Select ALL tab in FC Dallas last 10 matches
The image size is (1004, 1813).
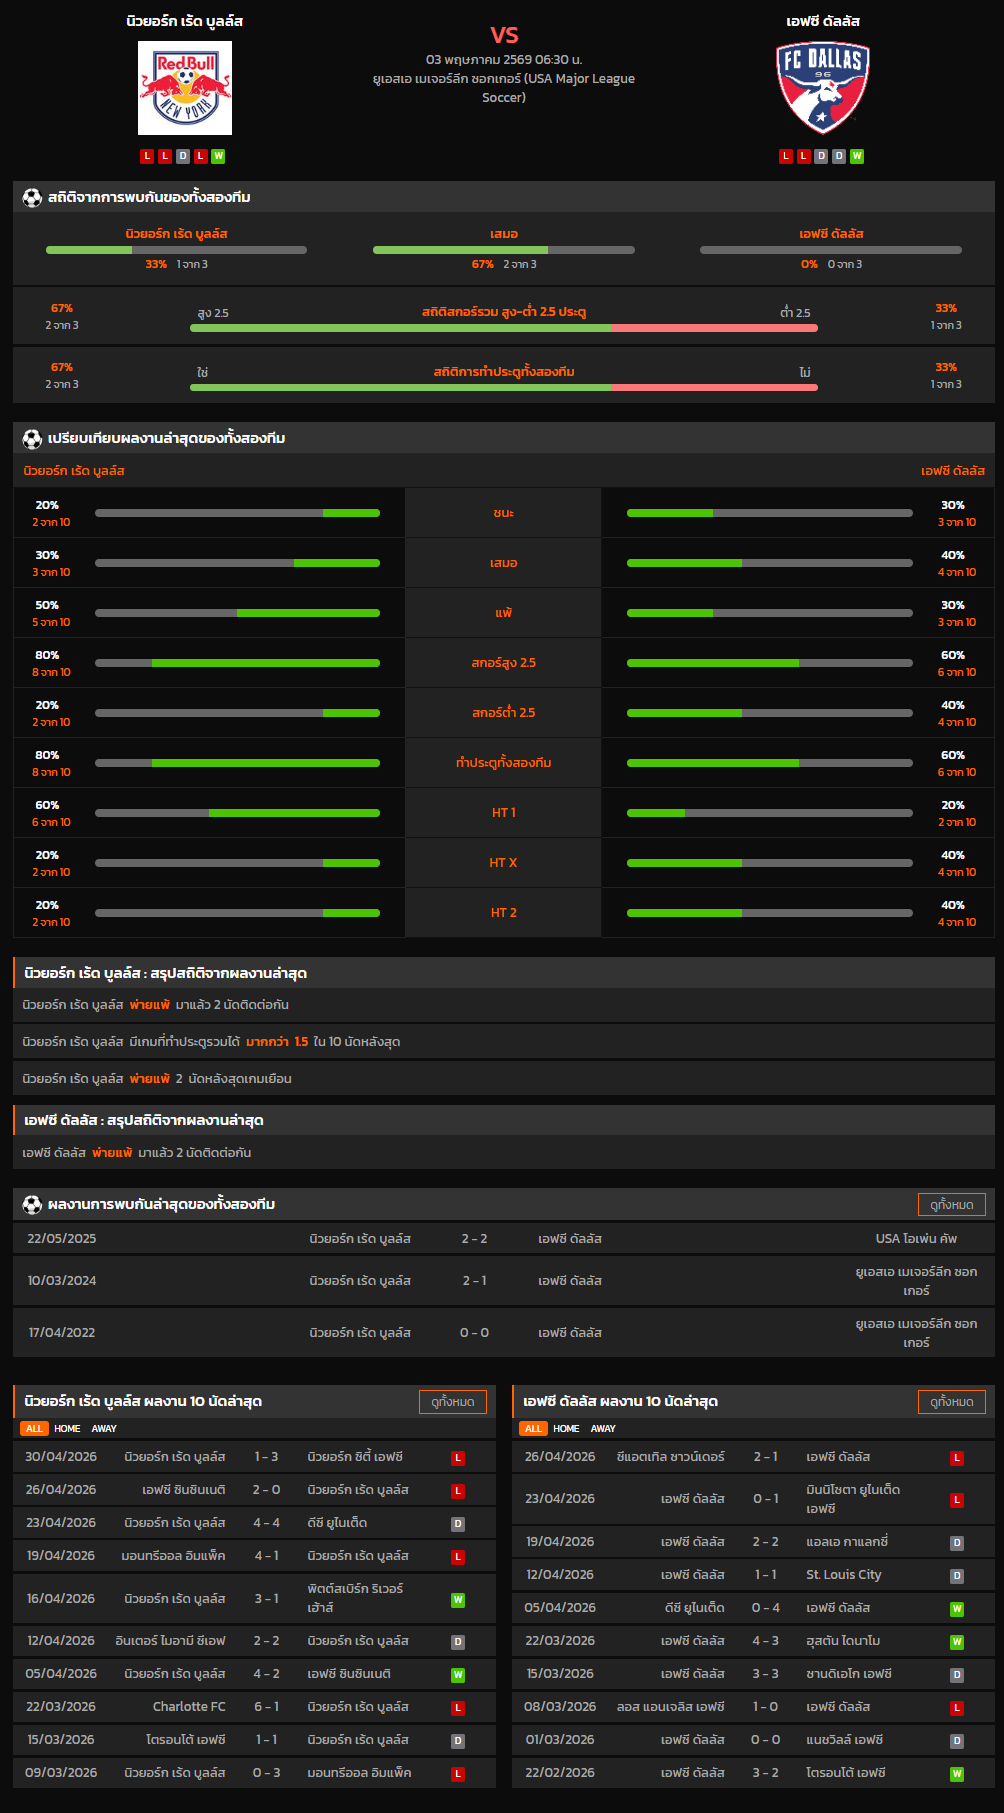coord(533,1428)
